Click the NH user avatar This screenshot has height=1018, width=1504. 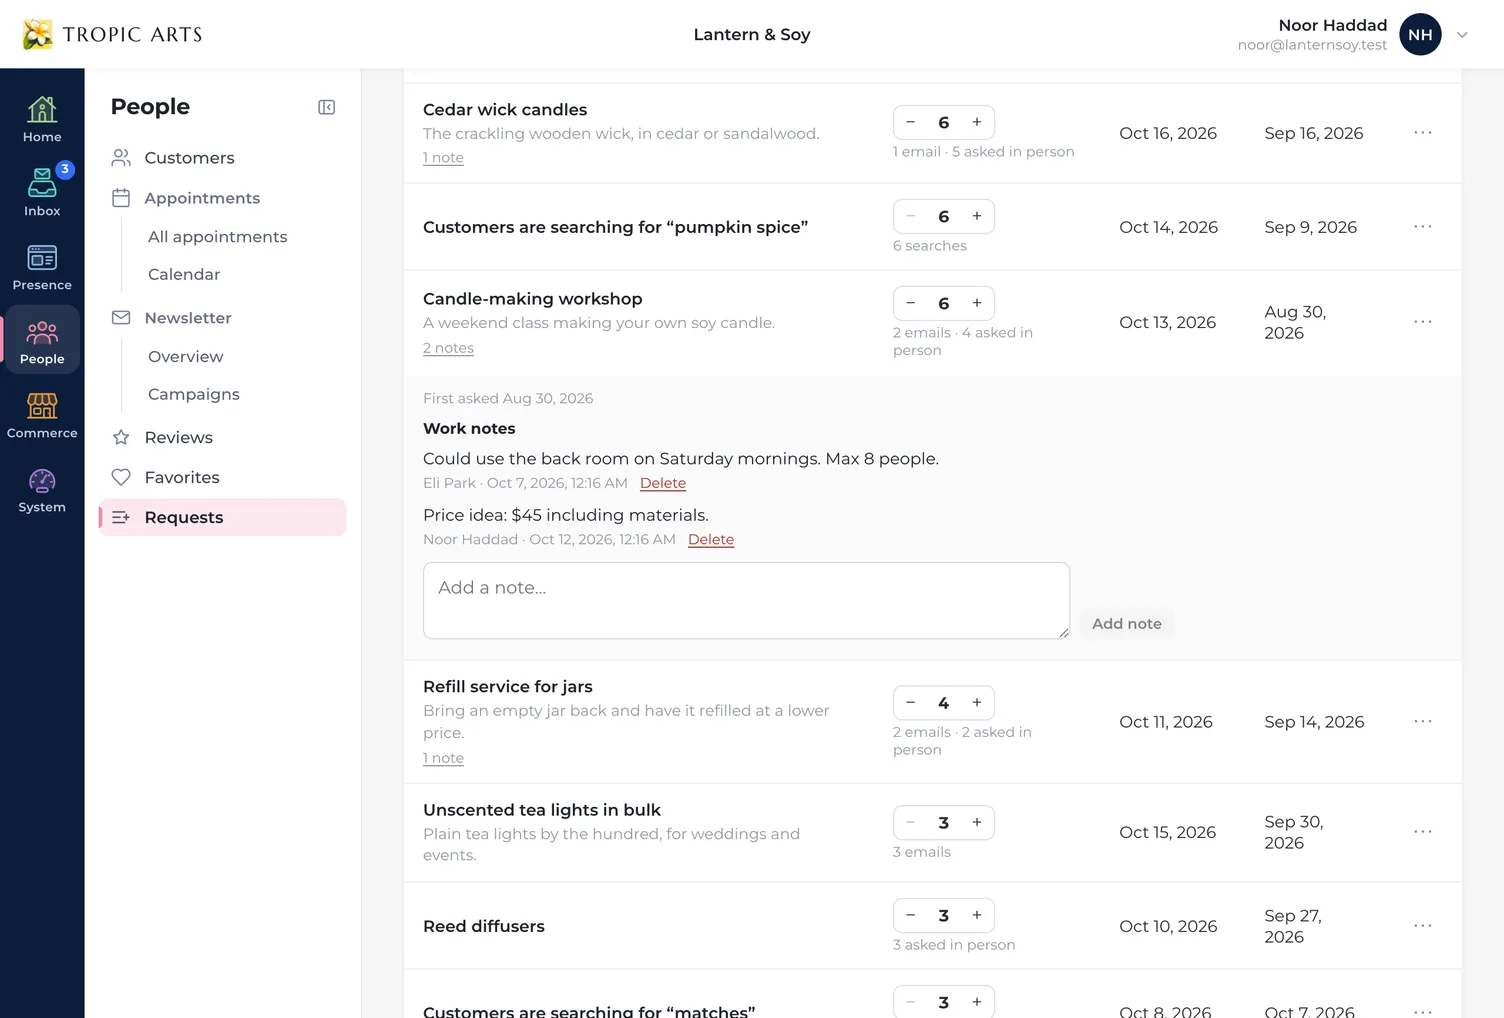tap(1420, 34)
